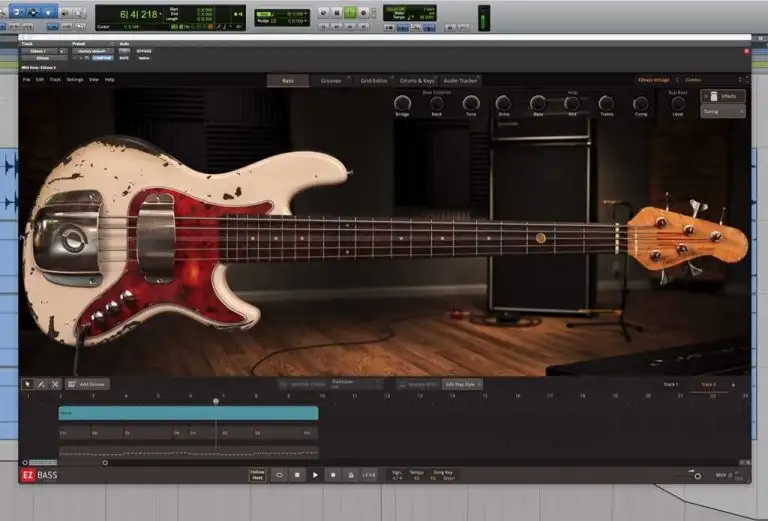
Task: Click the EZbass stop button
Action: point(297,475)
